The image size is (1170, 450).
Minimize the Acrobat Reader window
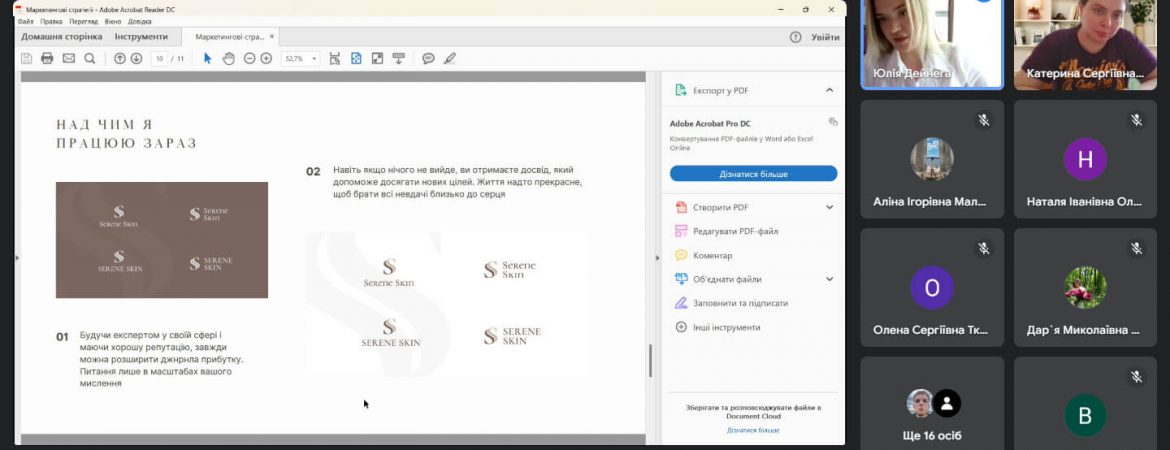click(x=780, y=9)
